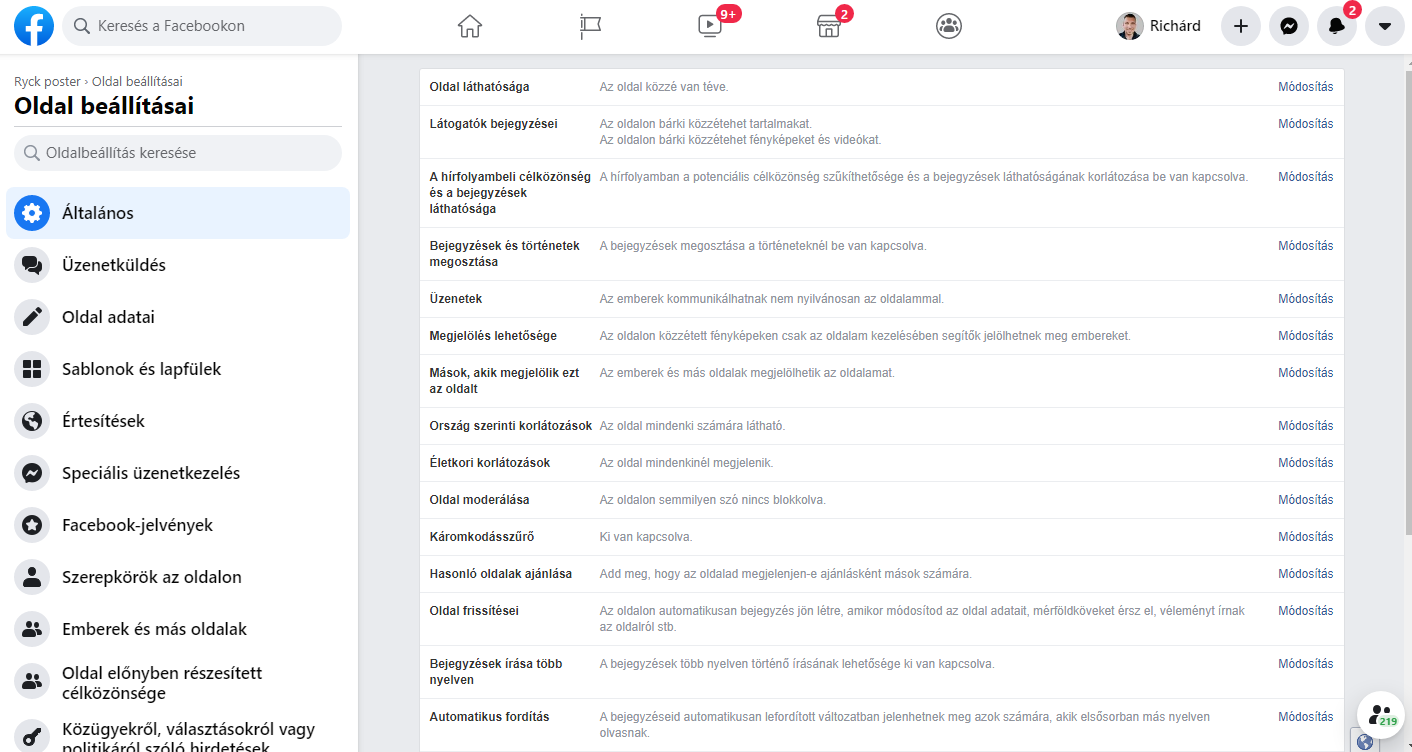
Task: Click Módosítás for Bejegyzések és történetek megosztása
Action: 1305,246
